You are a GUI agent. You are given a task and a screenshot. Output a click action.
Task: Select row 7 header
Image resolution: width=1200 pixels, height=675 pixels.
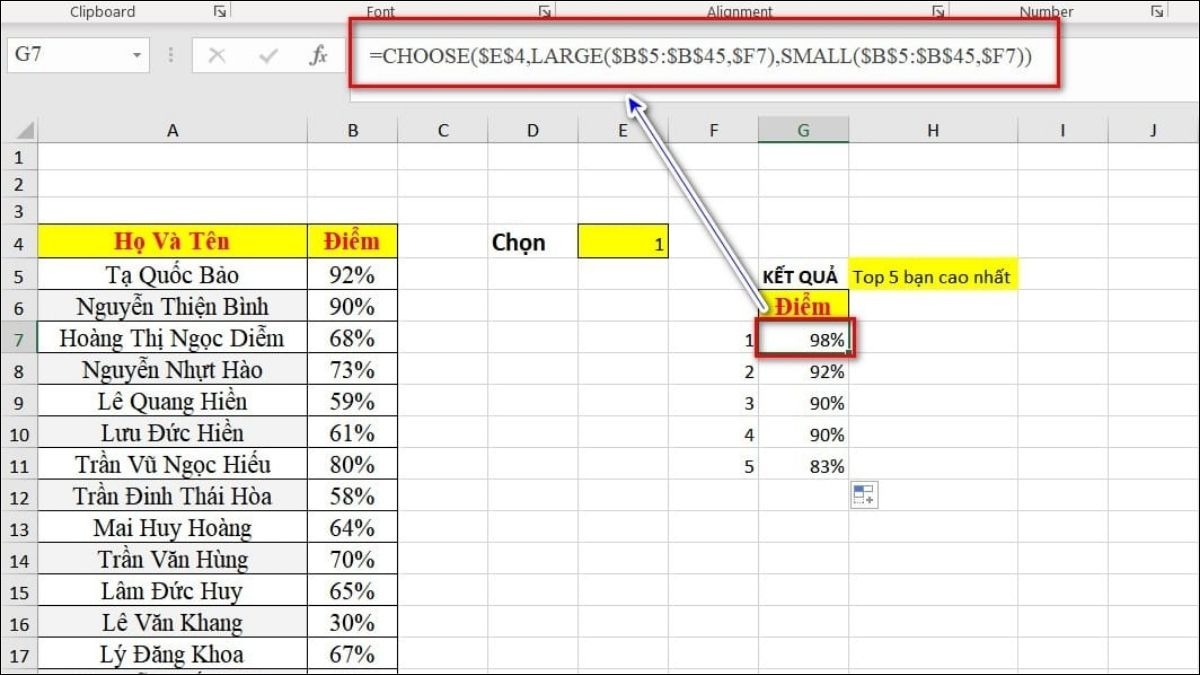19,338
